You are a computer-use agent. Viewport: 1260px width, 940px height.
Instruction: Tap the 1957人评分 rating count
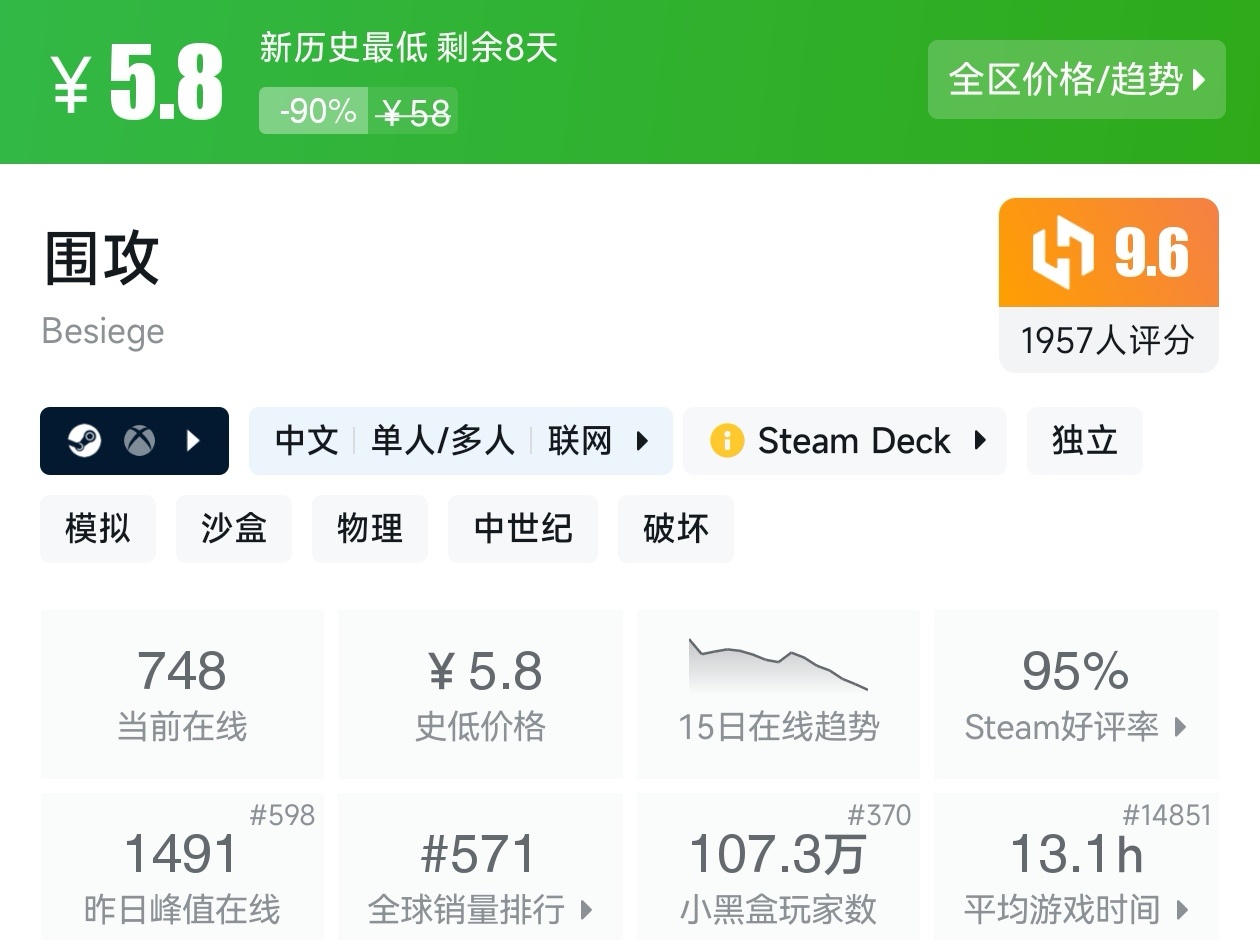click(x=1108, y=340)
